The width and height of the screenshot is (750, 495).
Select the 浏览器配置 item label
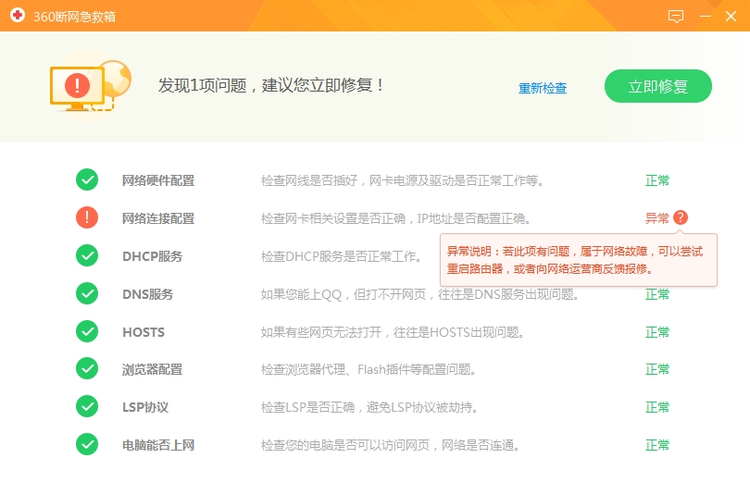coord(152,369)
